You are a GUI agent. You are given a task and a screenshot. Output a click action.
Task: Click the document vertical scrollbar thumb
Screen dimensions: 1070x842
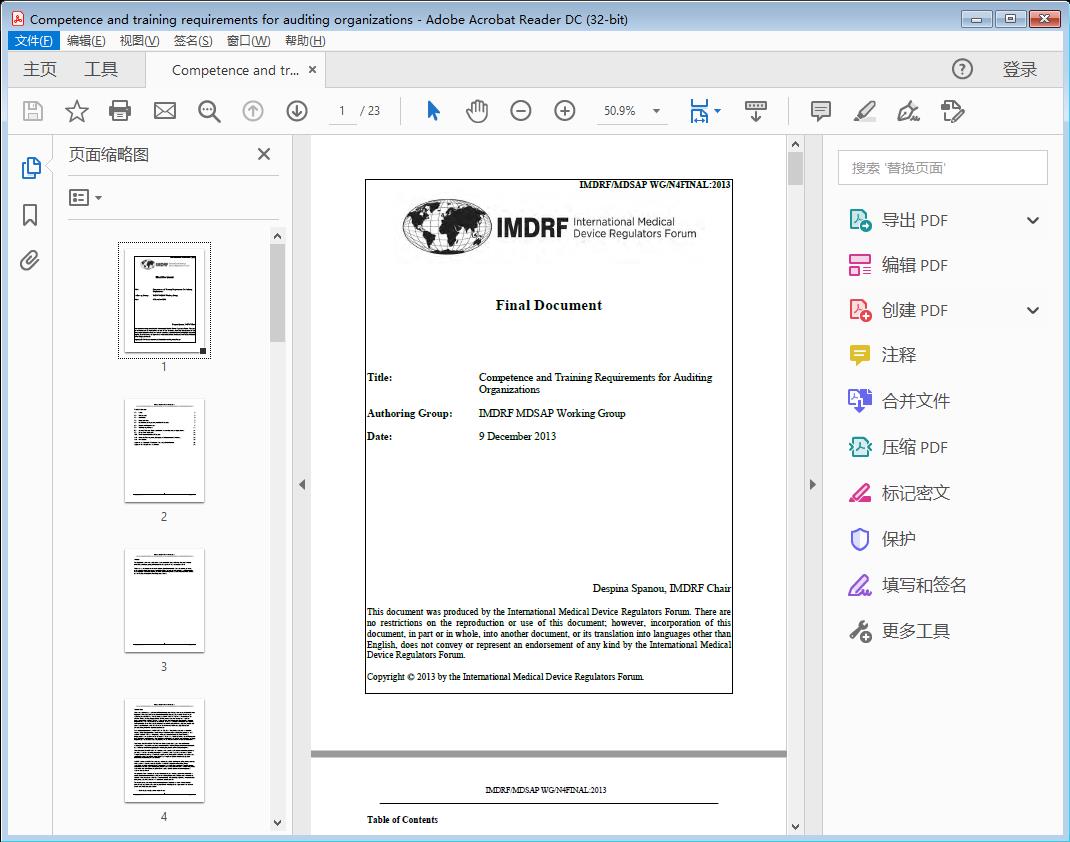[795, 169]
